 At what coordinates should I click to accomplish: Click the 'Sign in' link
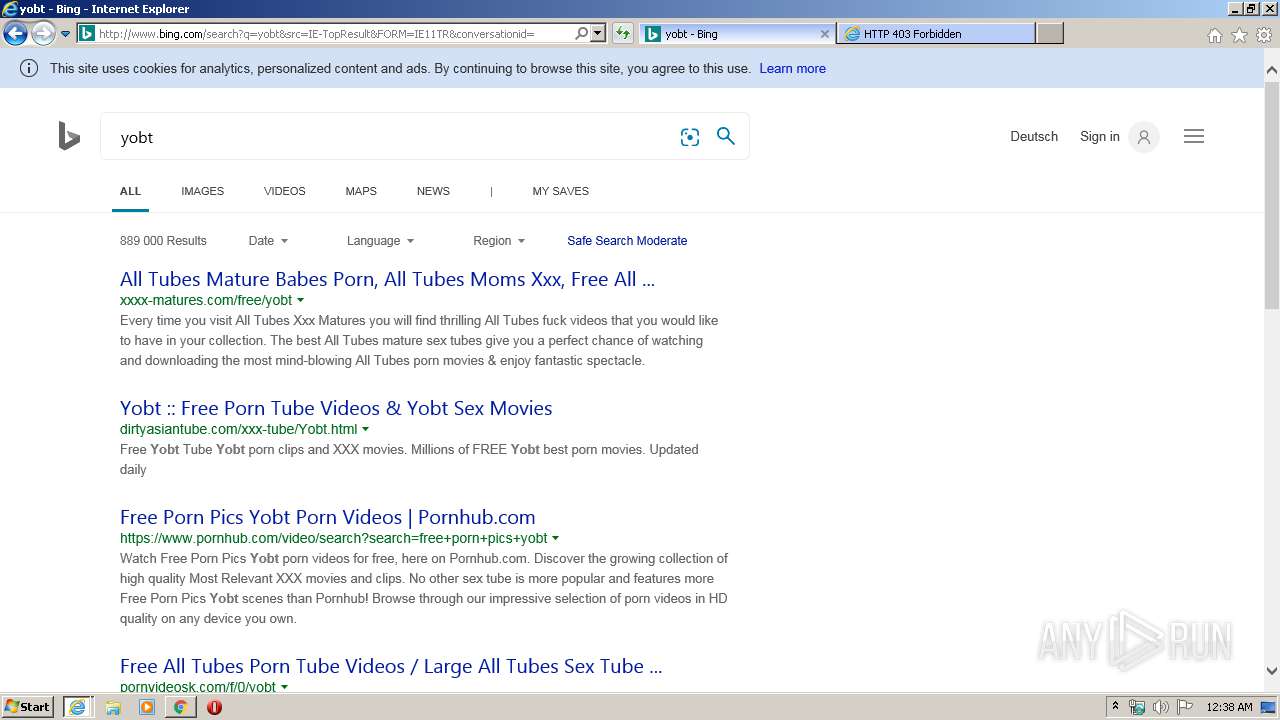click(x=1100, y=137)
